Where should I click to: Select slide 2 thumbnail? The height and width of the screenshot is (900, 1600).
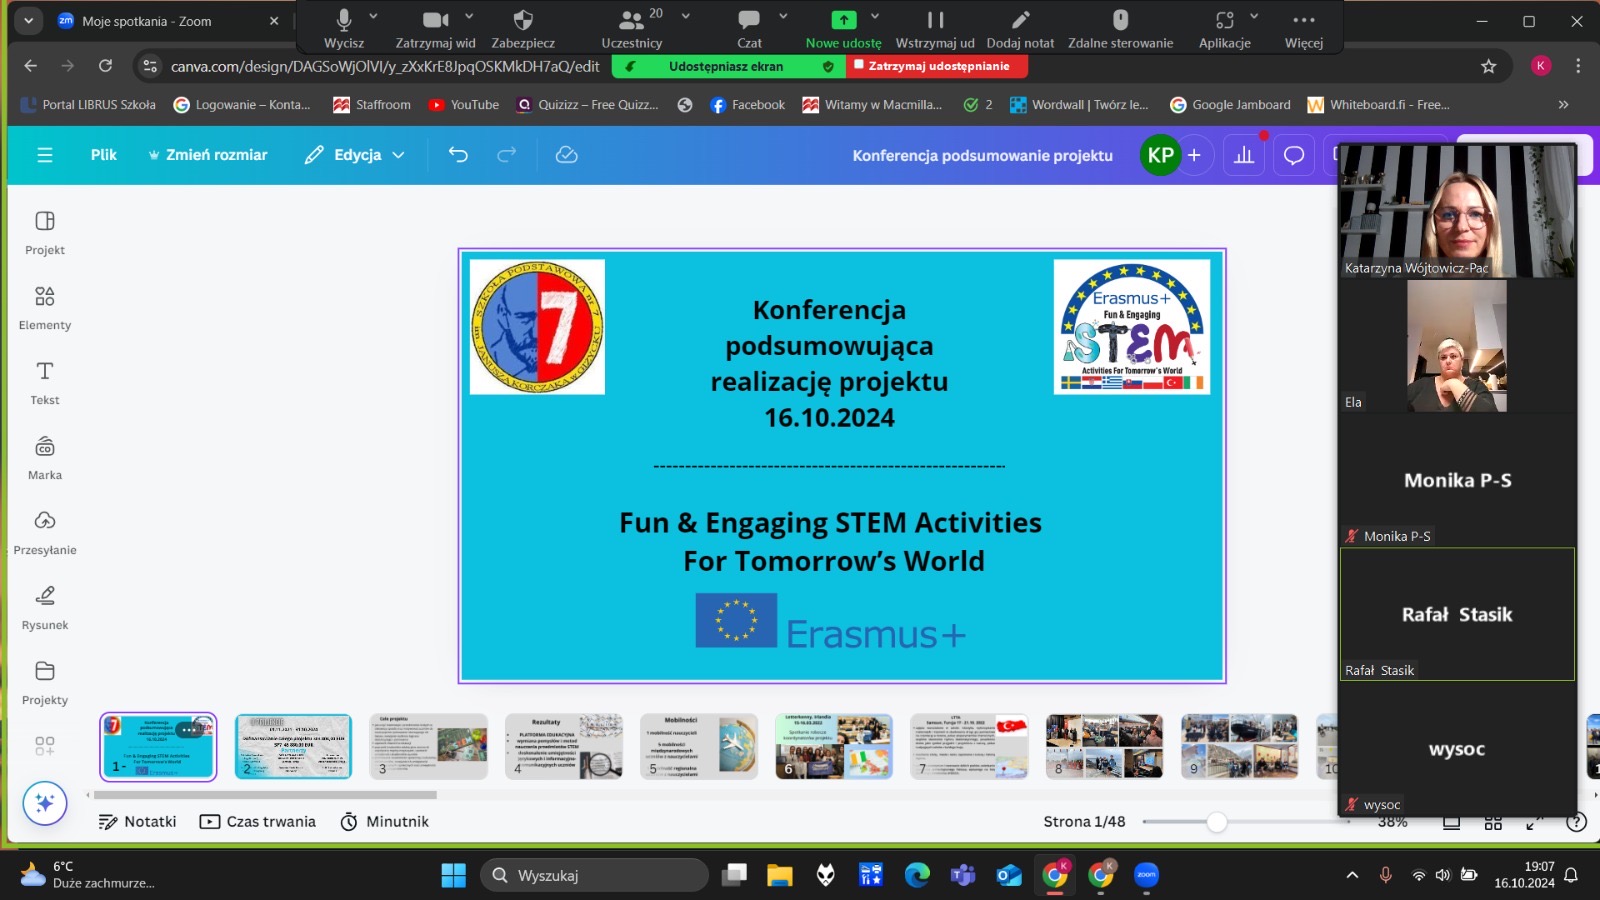pos(293,747)
